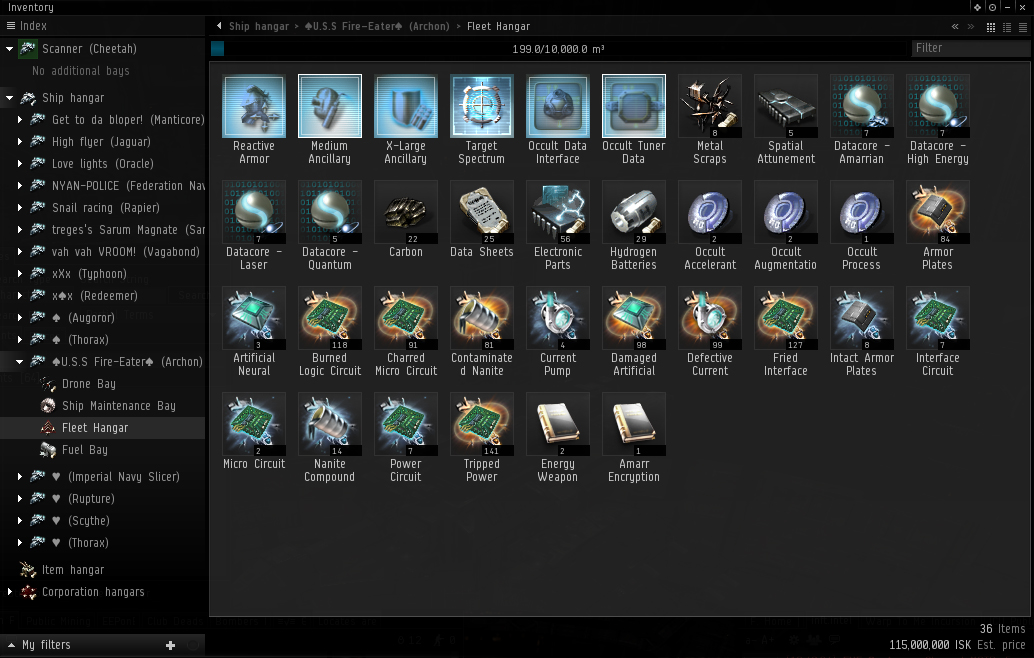Select the Defective Current item
The width and height of the screenshot is (1034, 658).
(x=710, y=318)
